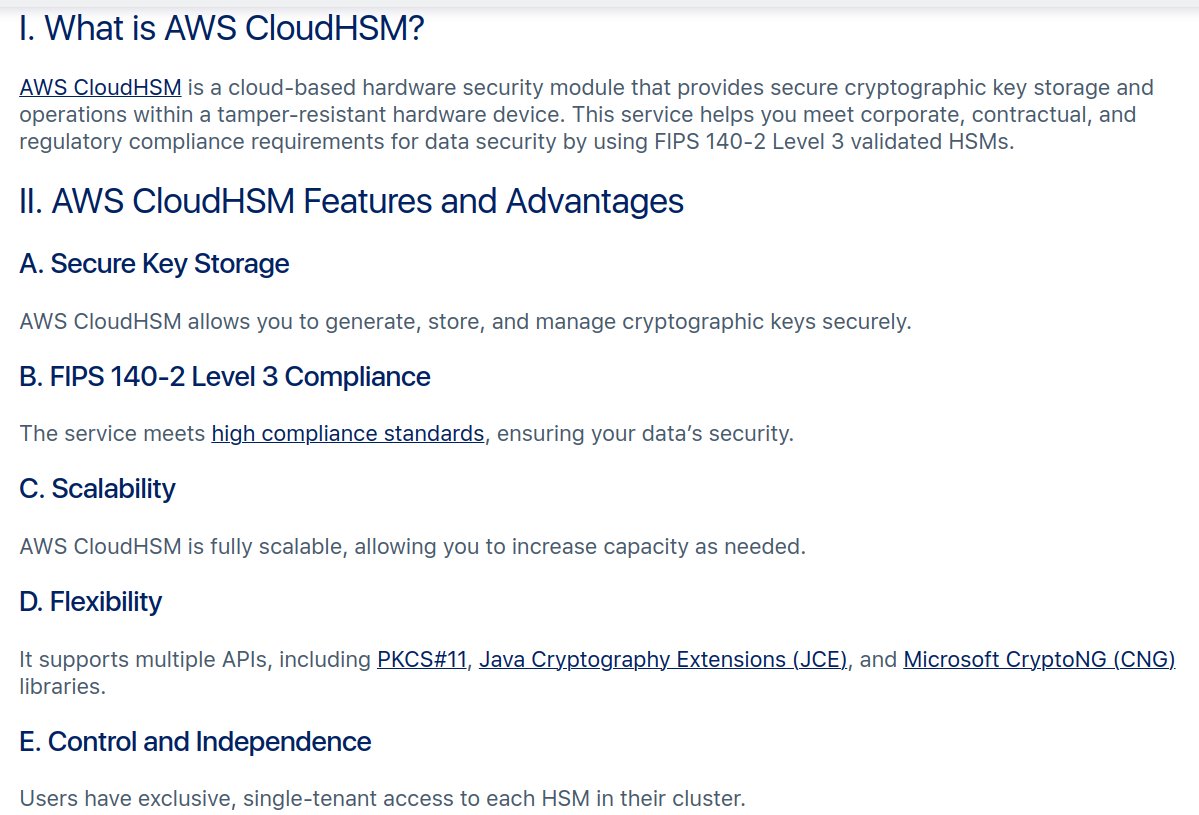This screenshot has height=815, width=1199.
Task: Click text 'operations within a tamper-resistant hardware device'
Action: point(292,114)
